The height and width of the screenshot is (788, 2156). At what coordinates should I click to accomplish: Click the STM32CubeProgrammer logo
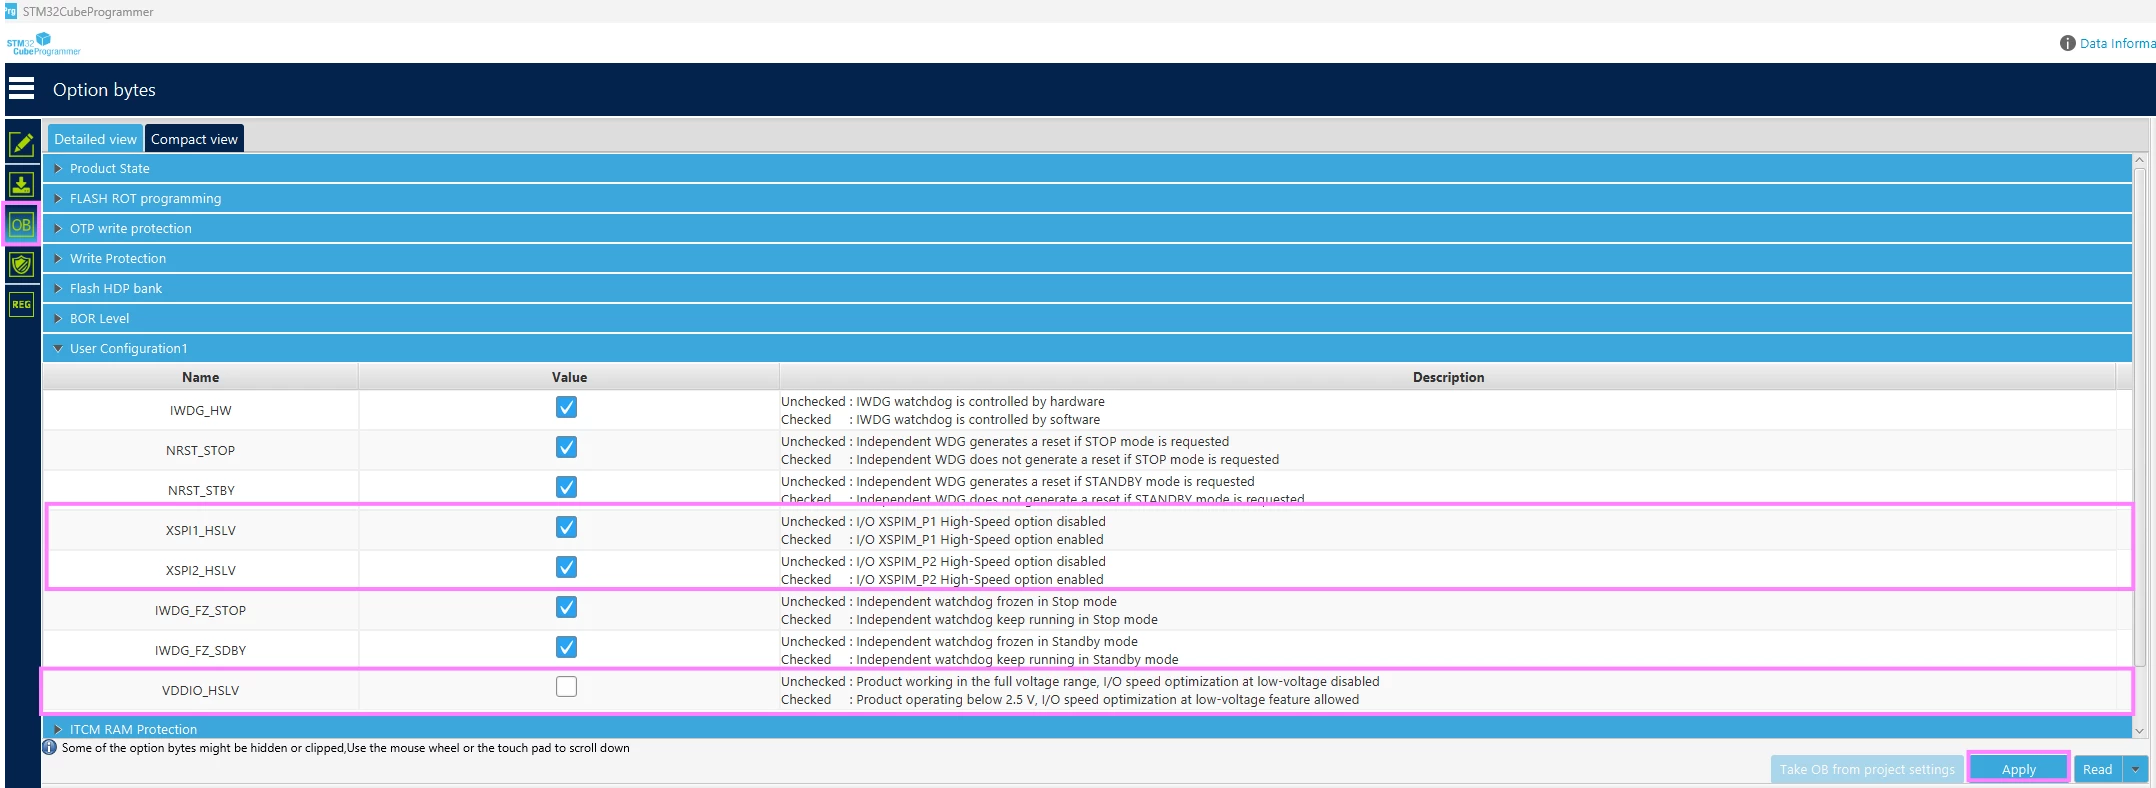click(x=43, y=44)
